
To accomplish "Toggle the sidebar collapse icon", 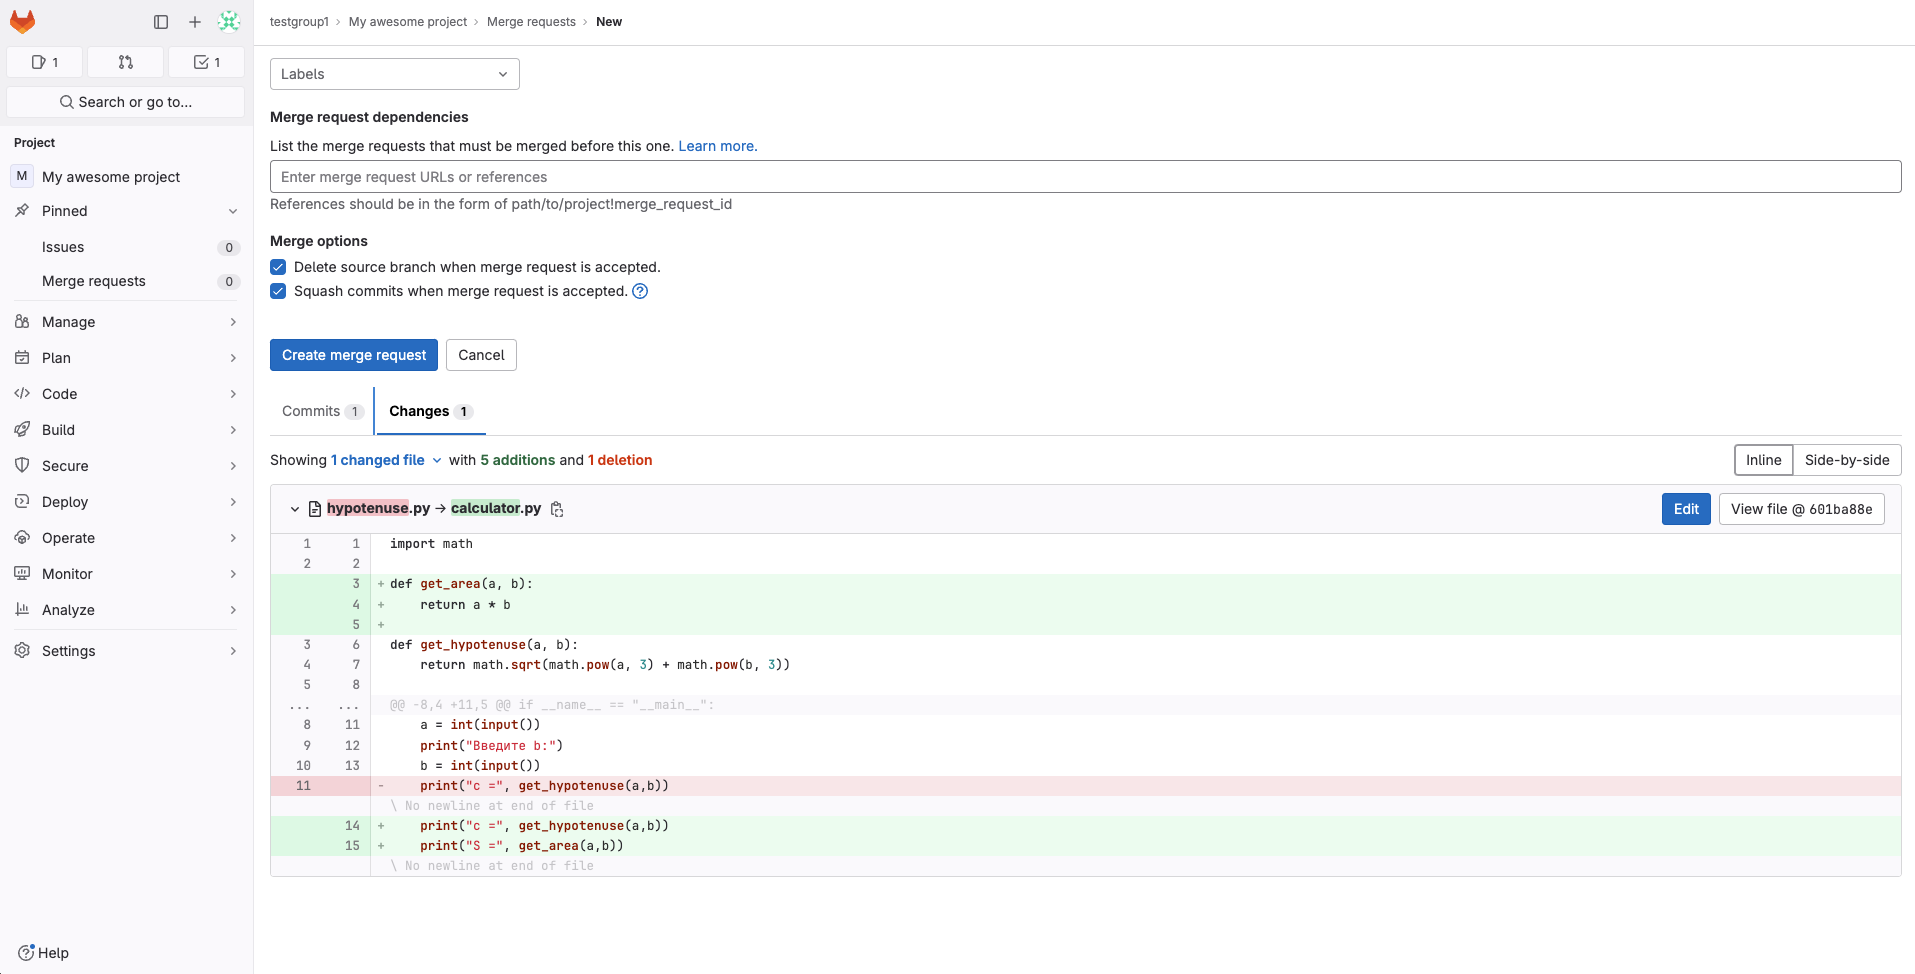I will 161,22.
